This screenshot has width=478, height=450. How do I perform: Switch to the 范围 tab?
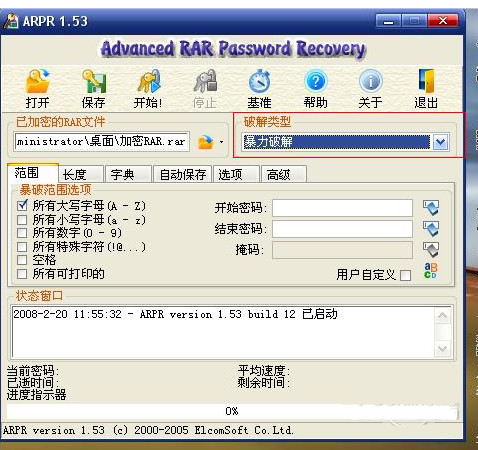point(33,173)
